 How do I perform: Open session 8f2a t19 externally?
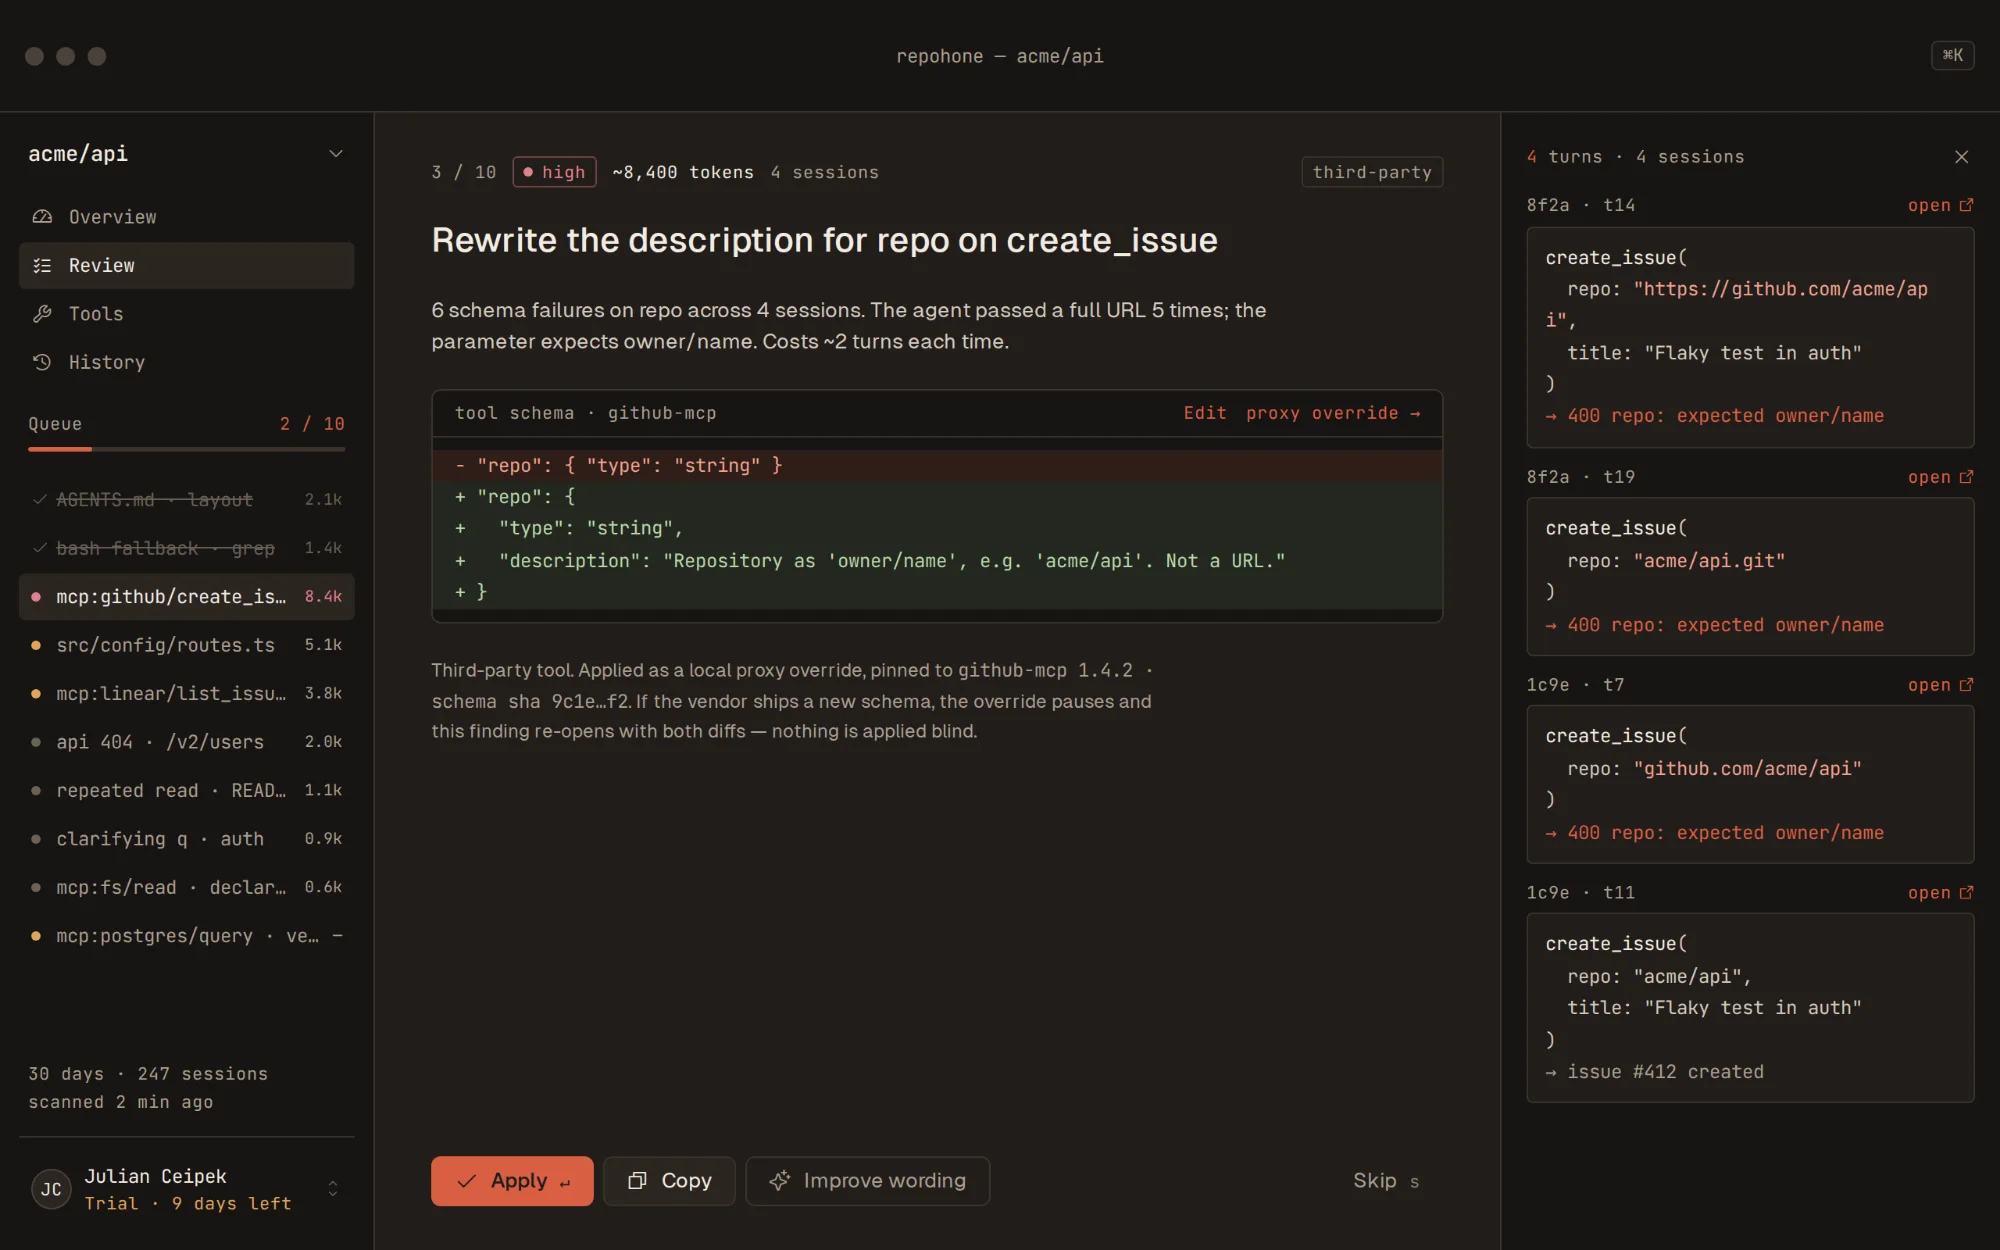pyautogui.click(x=1940, y=477)
